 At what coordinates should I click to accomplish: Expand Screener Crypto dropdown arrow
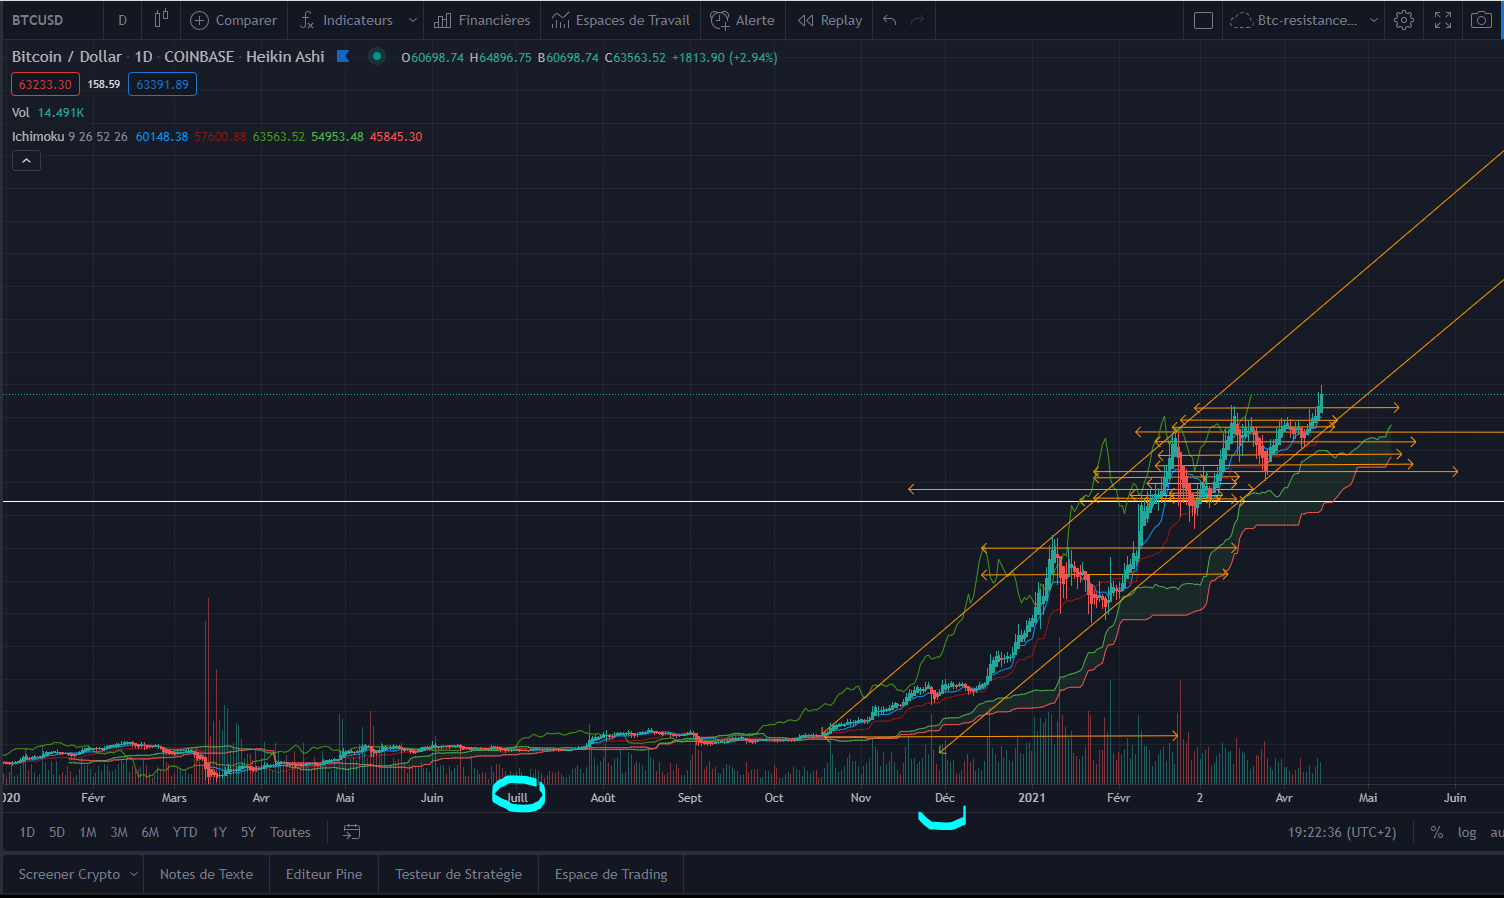pyautogui.click(x=134, y=874)
